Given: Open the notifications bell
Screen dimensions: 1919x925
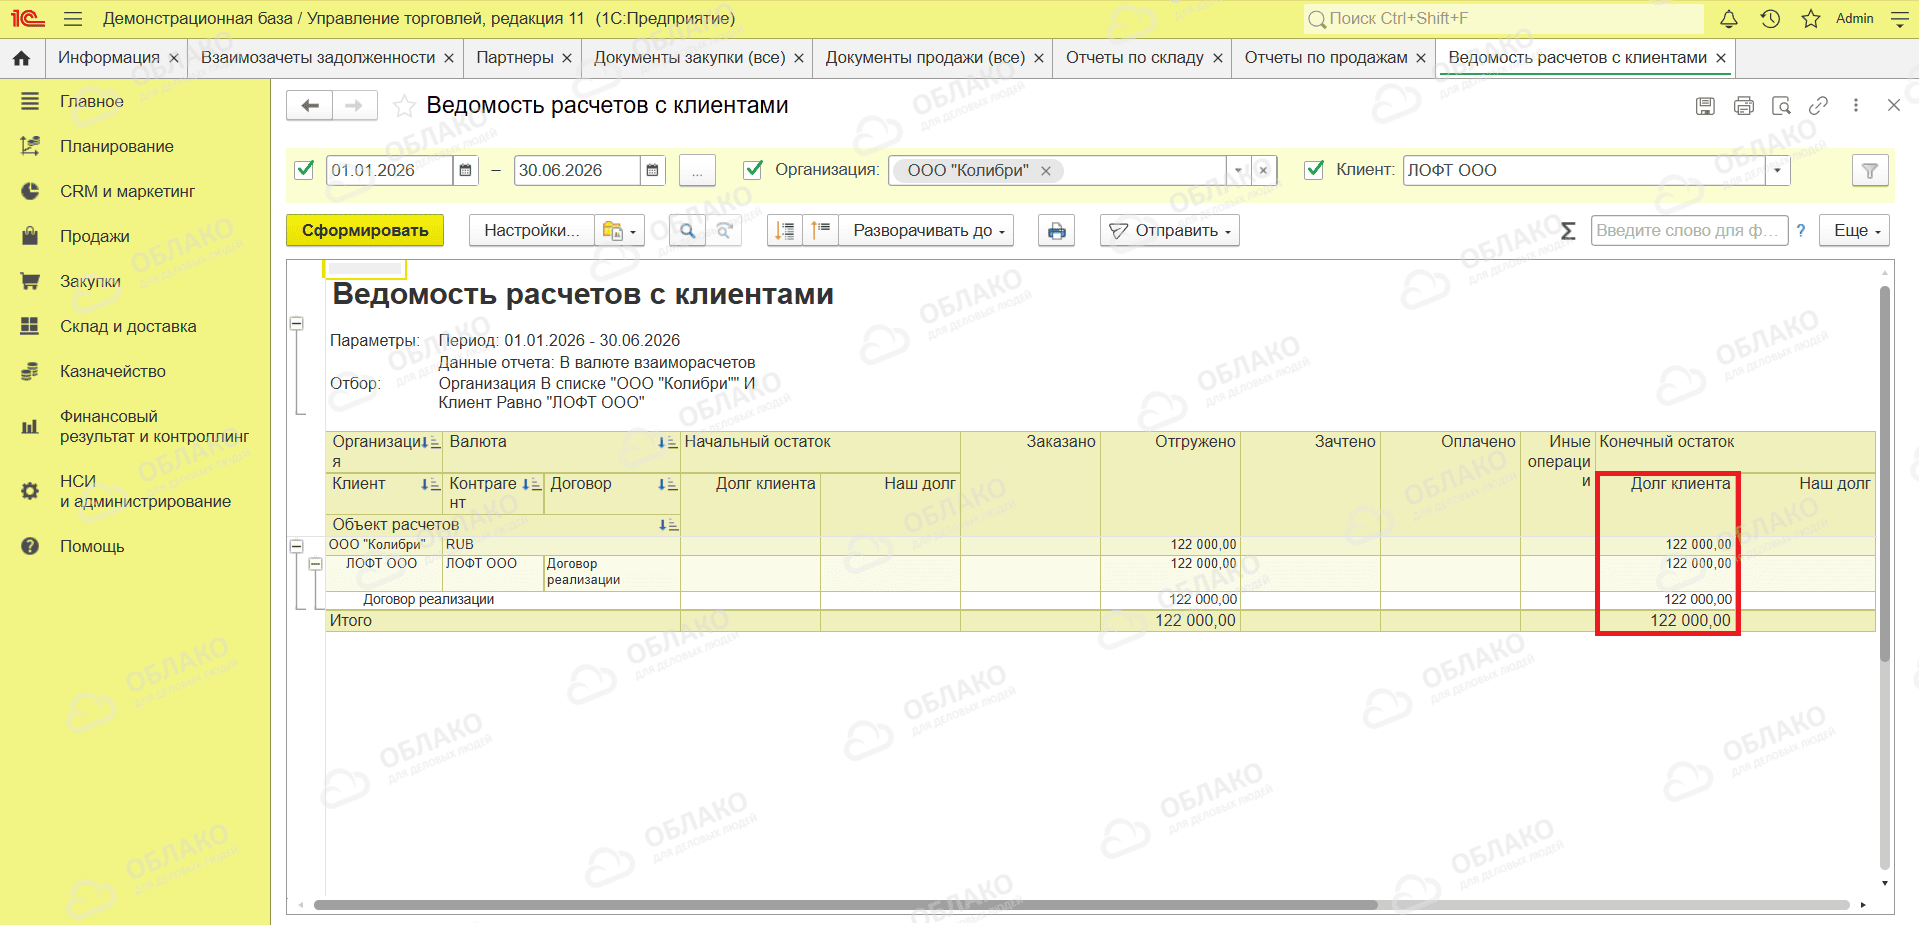Looking at the screenshot, I should coord(1729,19).
